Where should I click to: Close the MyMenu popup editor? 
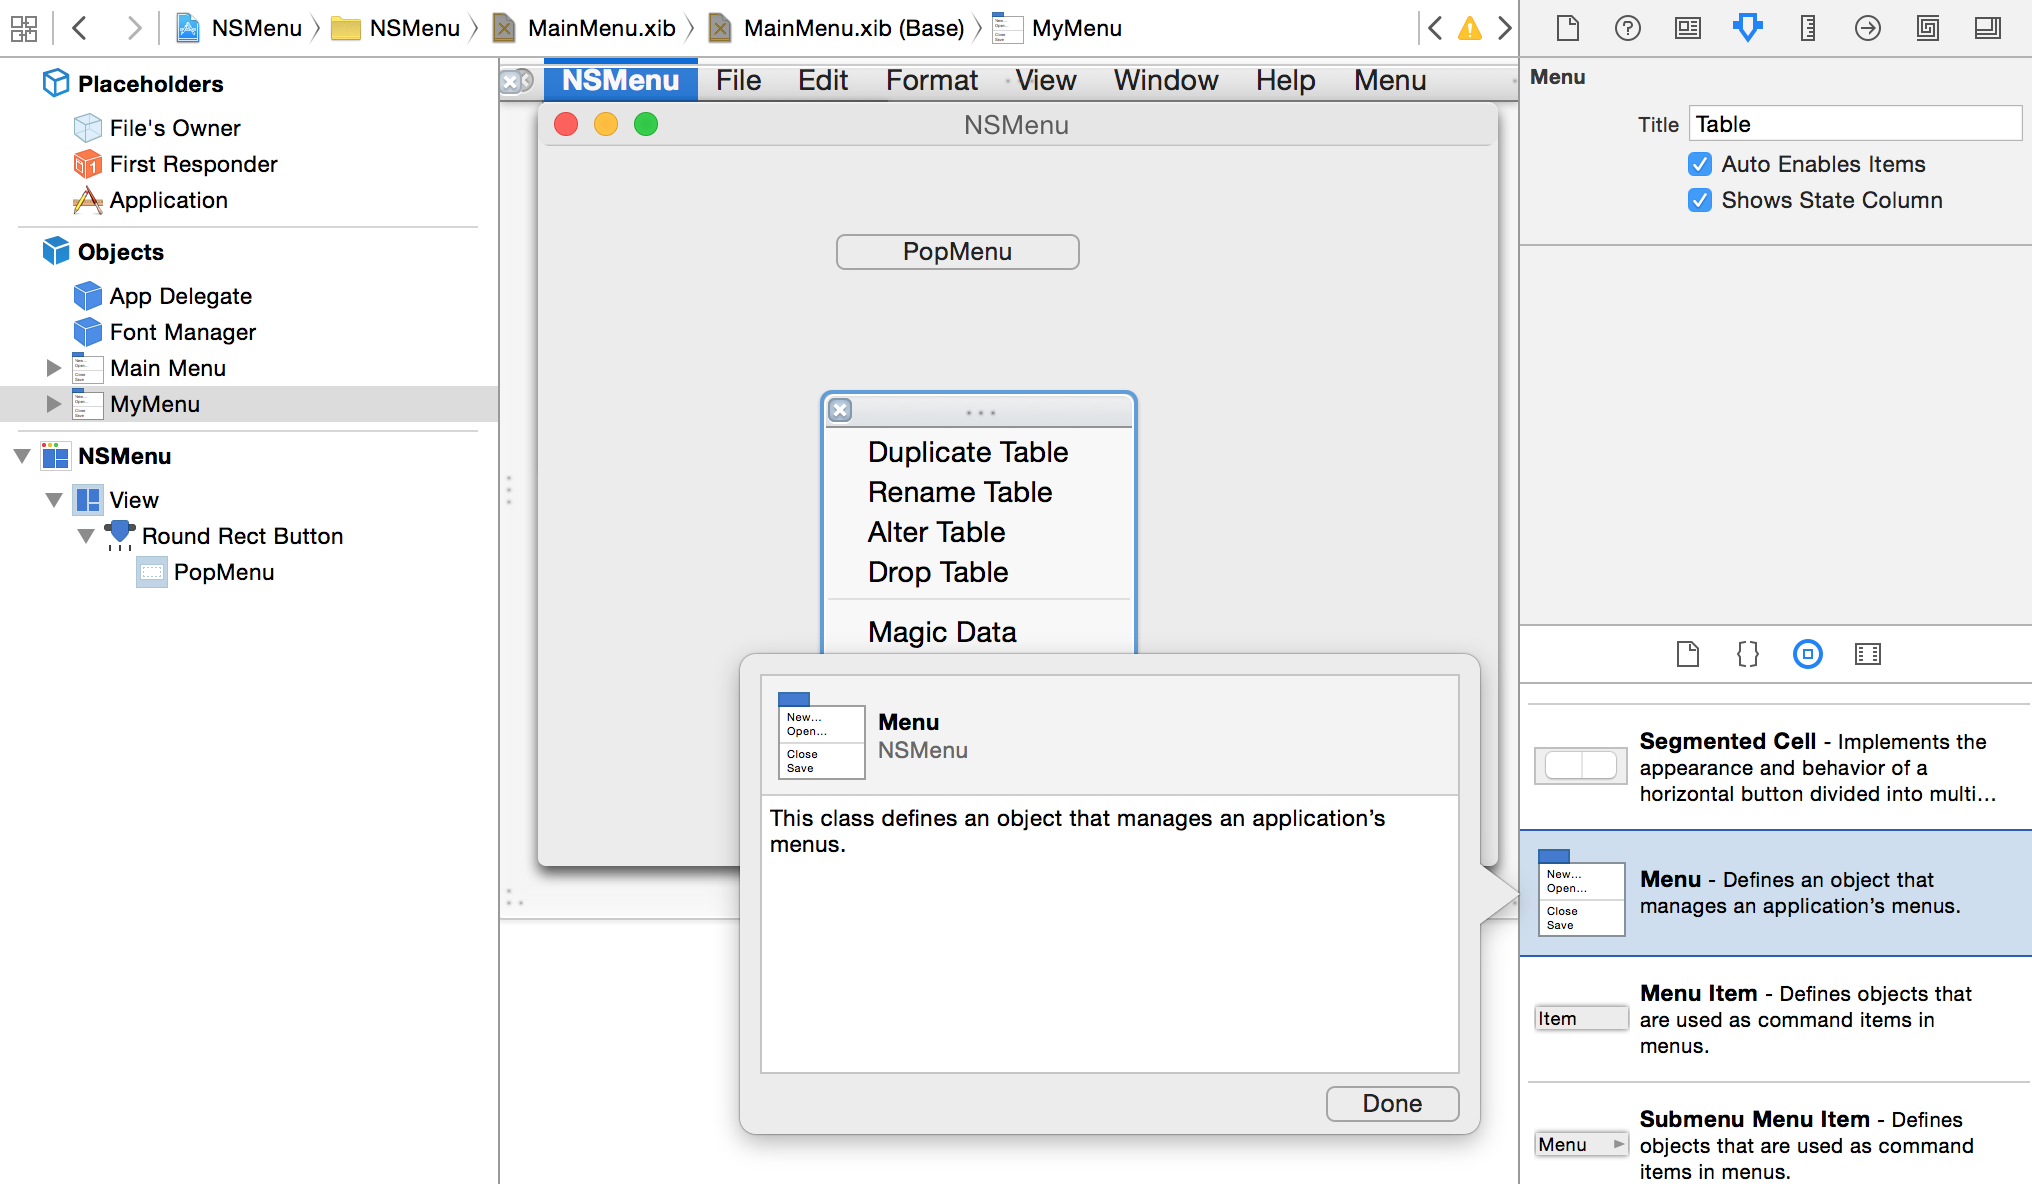click(x=841, y=410)
